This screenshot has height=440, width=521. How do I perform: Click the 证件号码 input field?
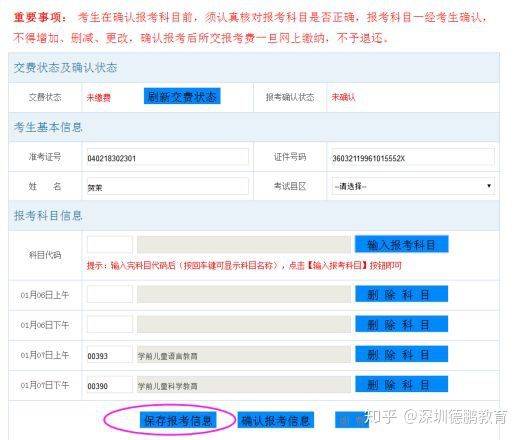click(x=413, y=157)
